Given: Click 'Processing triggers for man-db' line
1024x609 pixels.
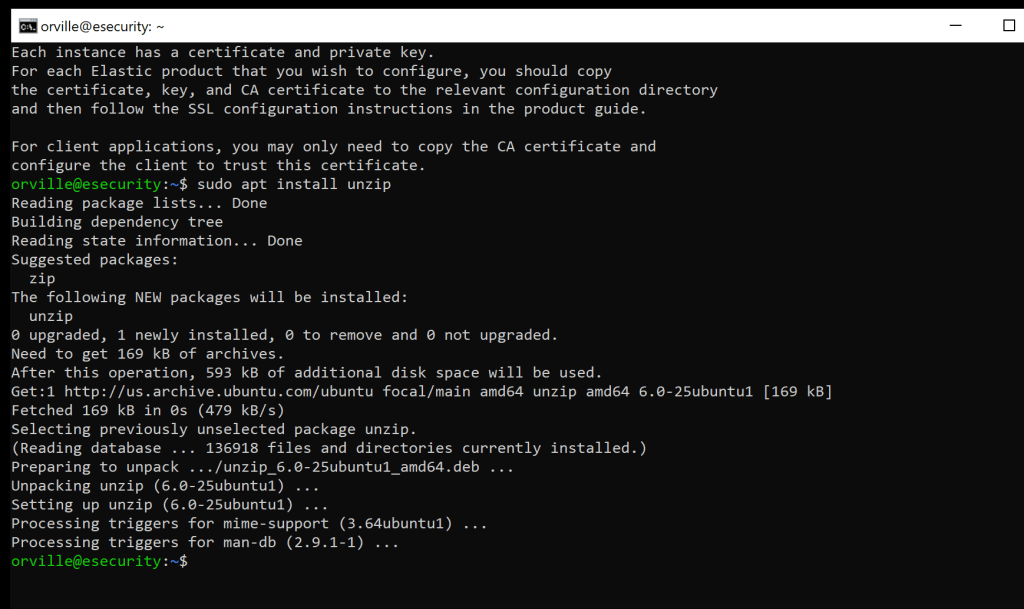Looking at the screenshot, I should (205, 542).
